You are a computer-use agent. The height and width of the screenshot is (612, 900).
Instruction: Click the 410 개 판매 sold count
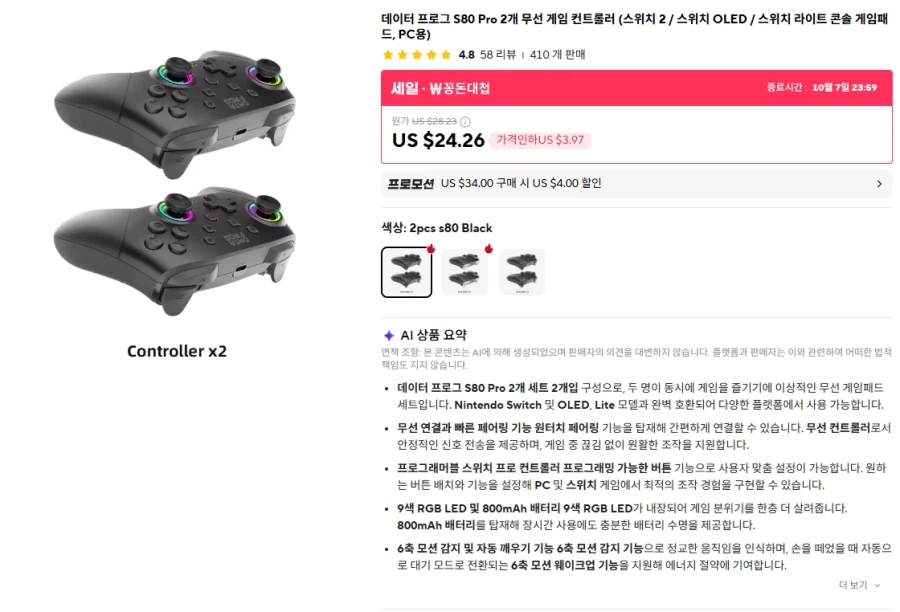pos(557,55)
